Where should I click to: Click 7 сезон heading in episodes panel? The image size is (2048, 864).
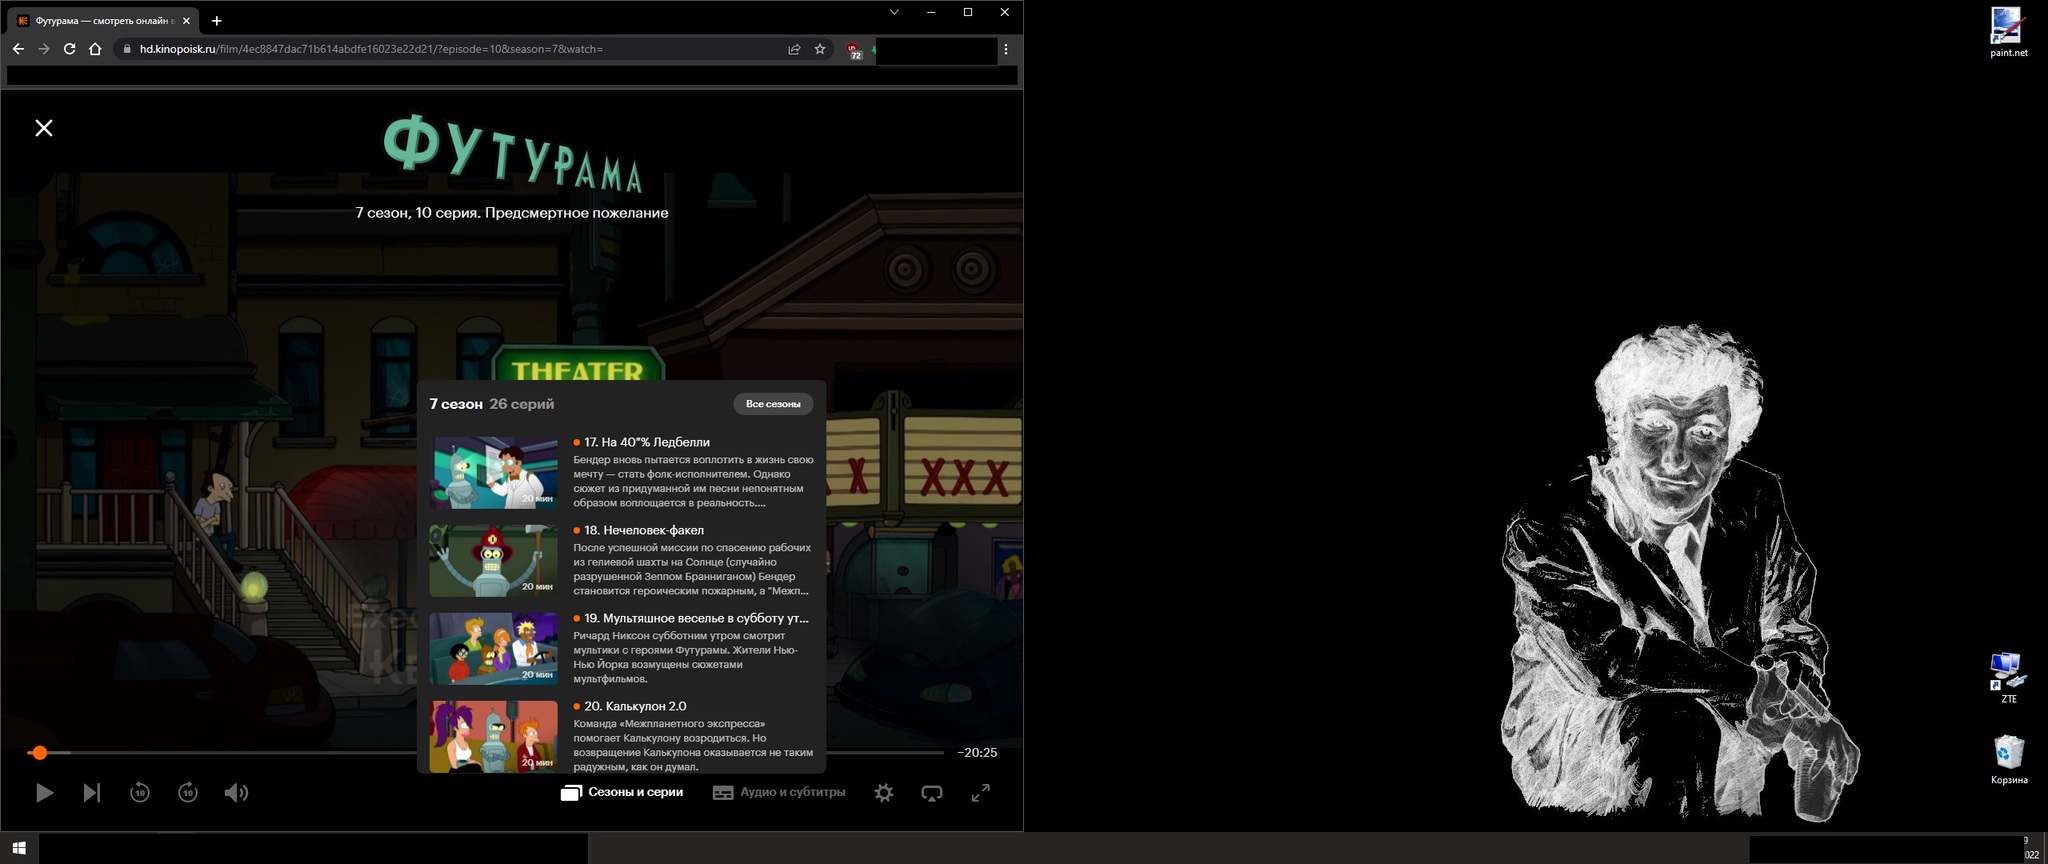[456, 404]
